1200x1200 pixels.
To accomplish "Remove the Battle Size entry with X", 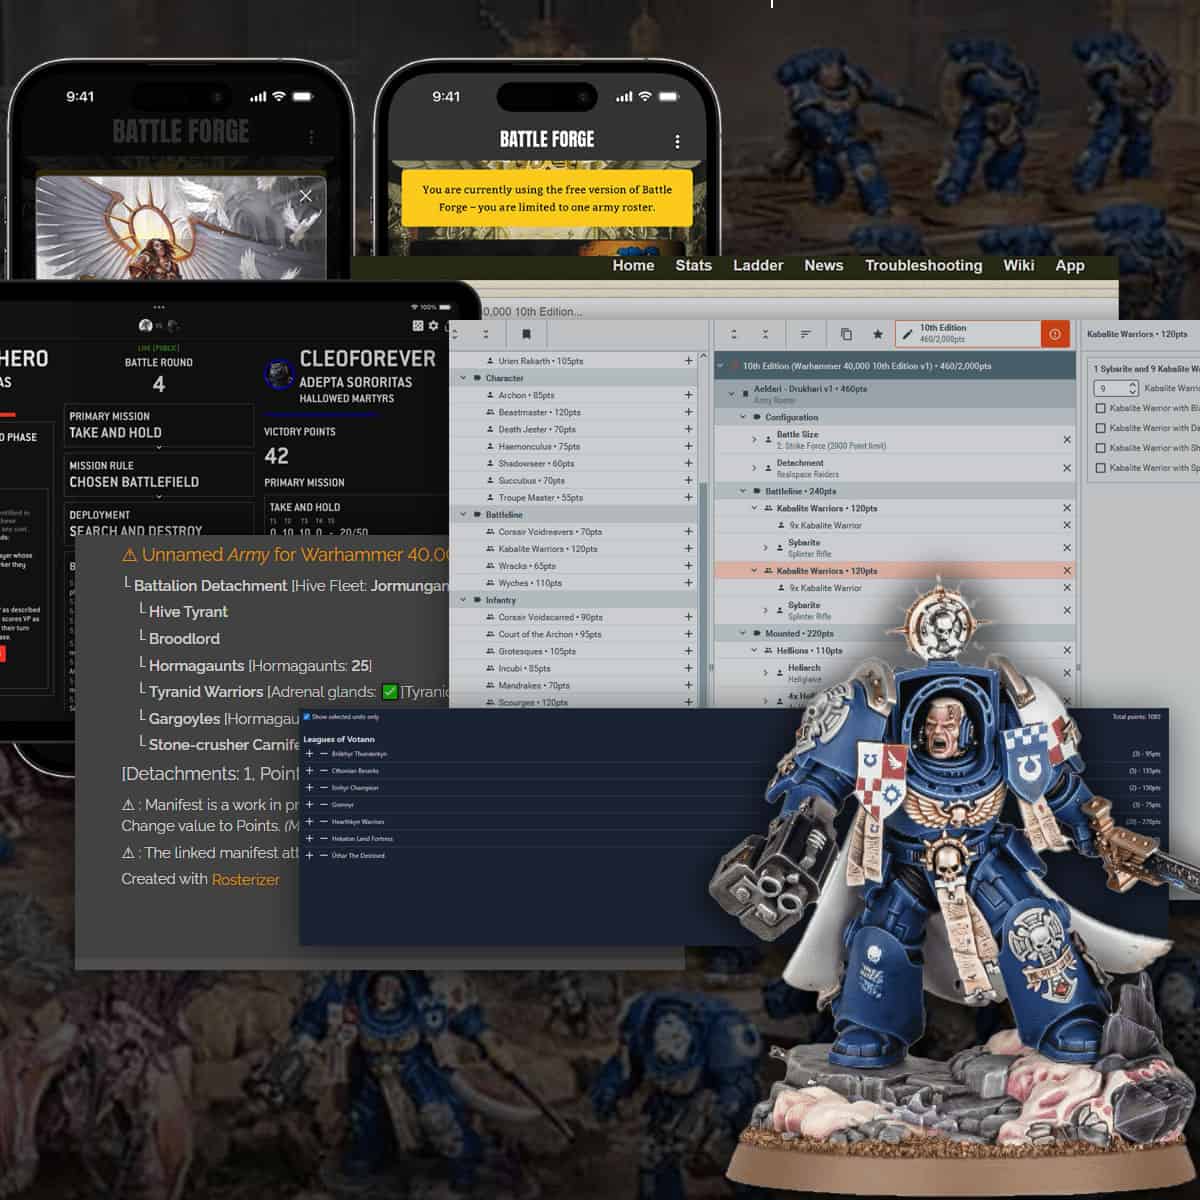I will [1067, 440].
